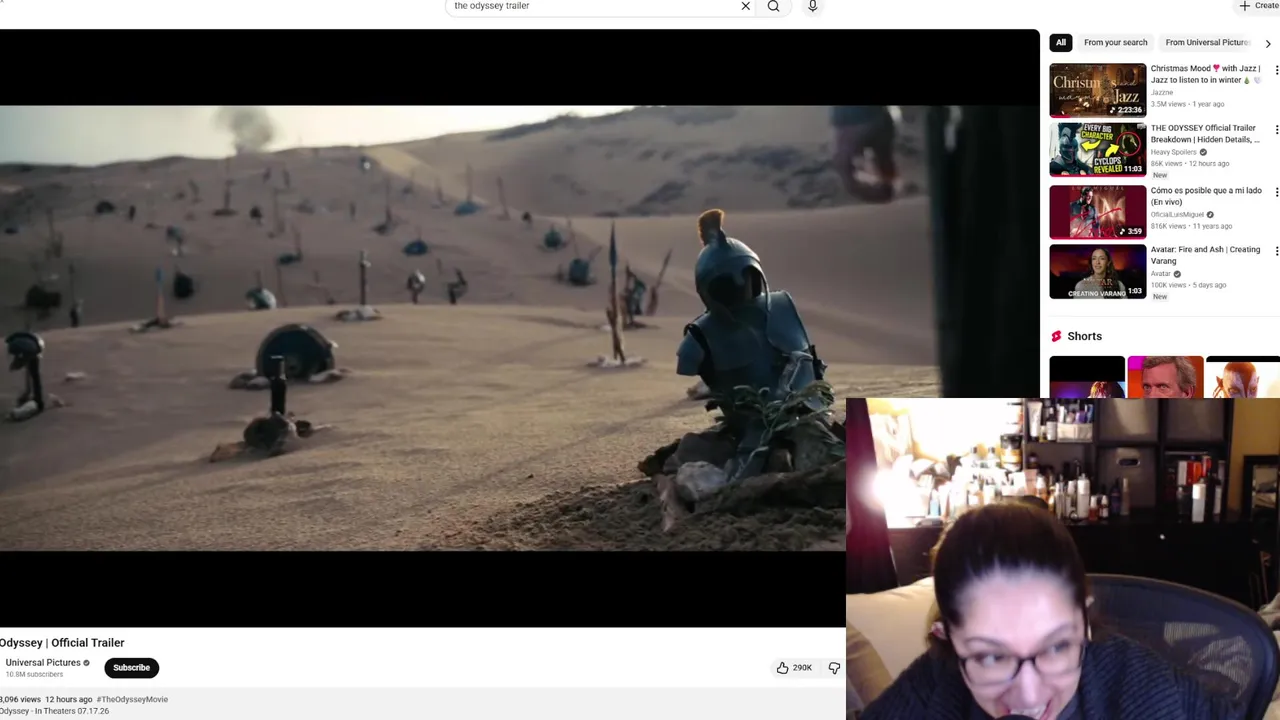This screenshot has height=720, width=1280.
Task: Activate voice search microphone
Action: click(812, 6)
